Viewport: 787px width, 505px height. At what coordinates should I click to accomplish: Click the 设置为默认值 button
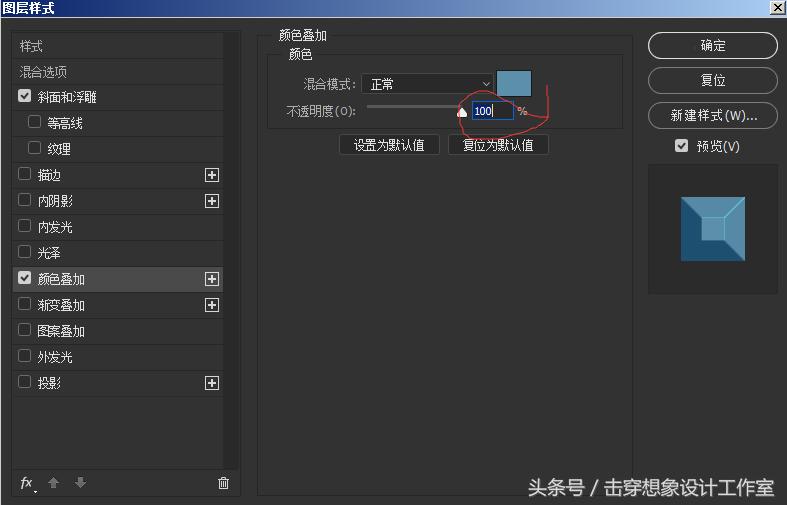tap(389, 145)
